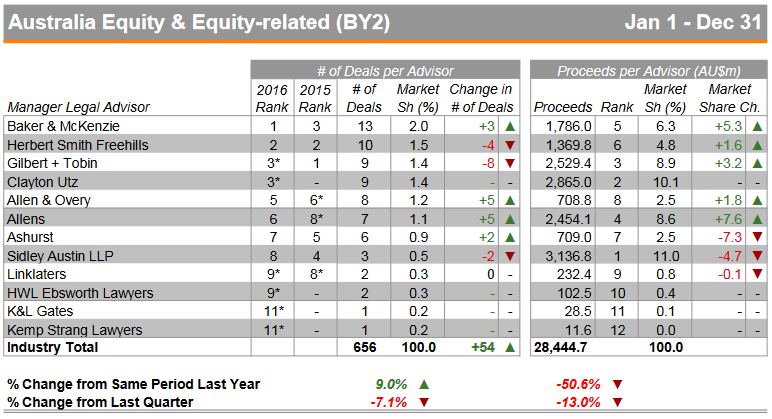This screenshot has height=419, width=772.
Task: Click the % Change from Last Quarter label
Action: (x=100, y=403)
